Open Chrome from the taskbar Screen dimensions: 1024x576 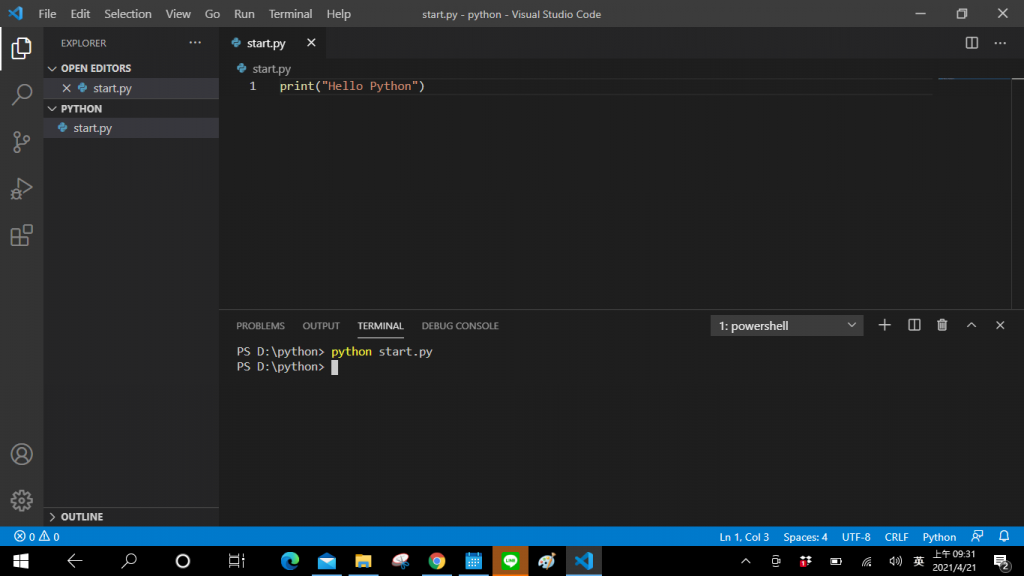point(437,561)
